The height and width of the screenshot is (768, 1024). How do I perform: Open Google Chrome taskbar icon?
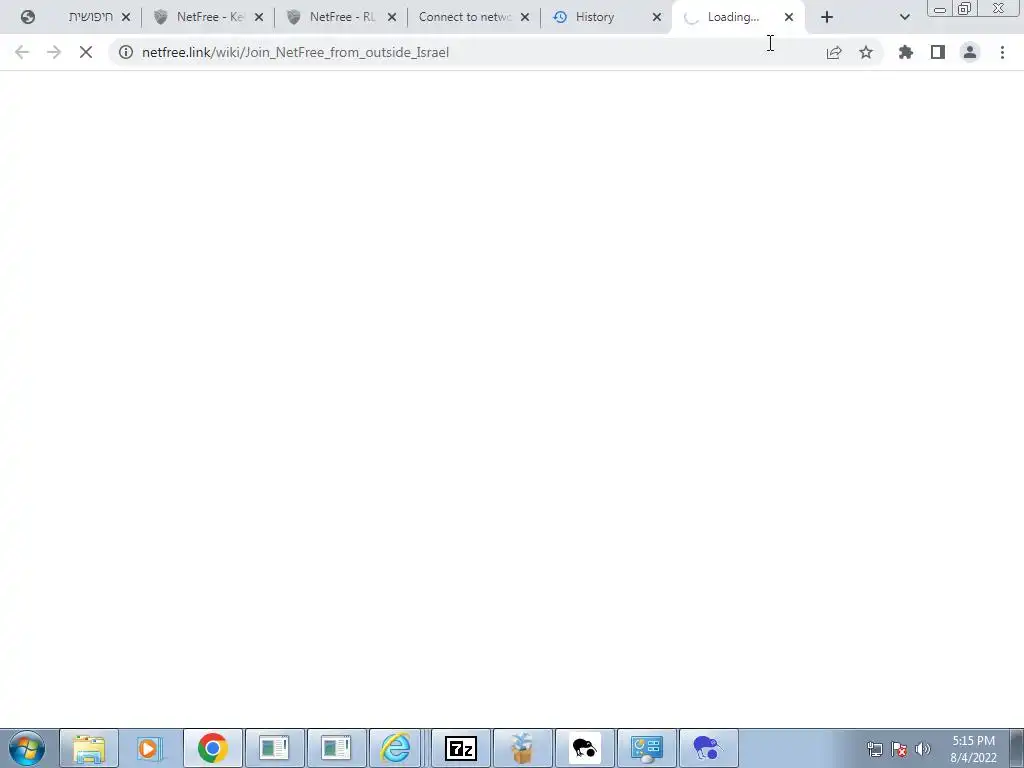tap(213, 748)
